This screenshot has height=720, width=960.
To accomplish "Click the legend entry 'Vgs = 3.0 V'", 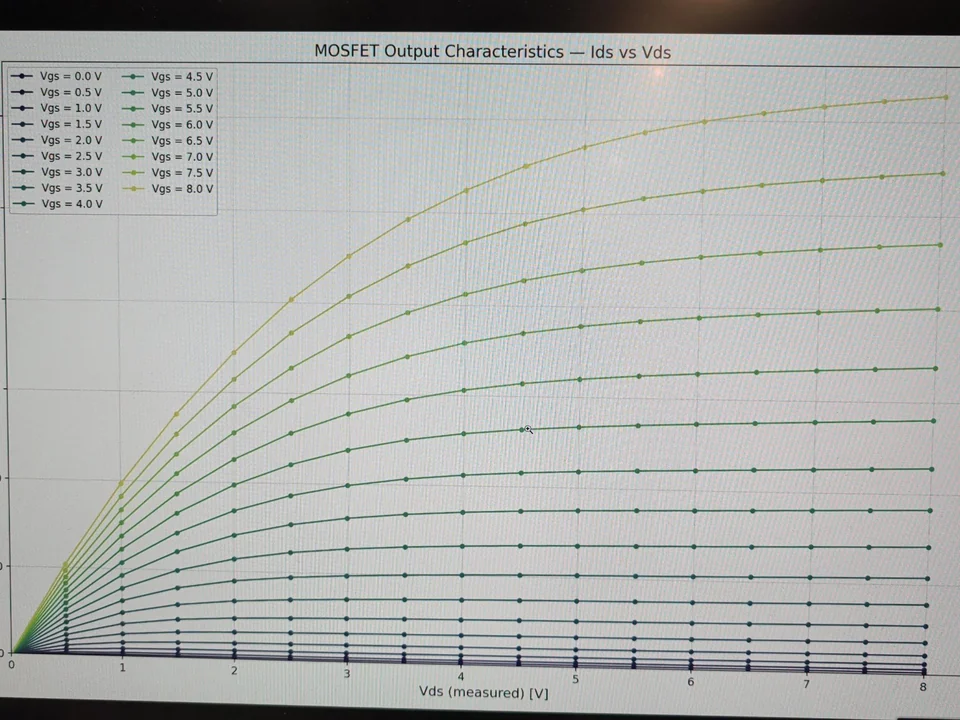I will [x=57, y=171].
